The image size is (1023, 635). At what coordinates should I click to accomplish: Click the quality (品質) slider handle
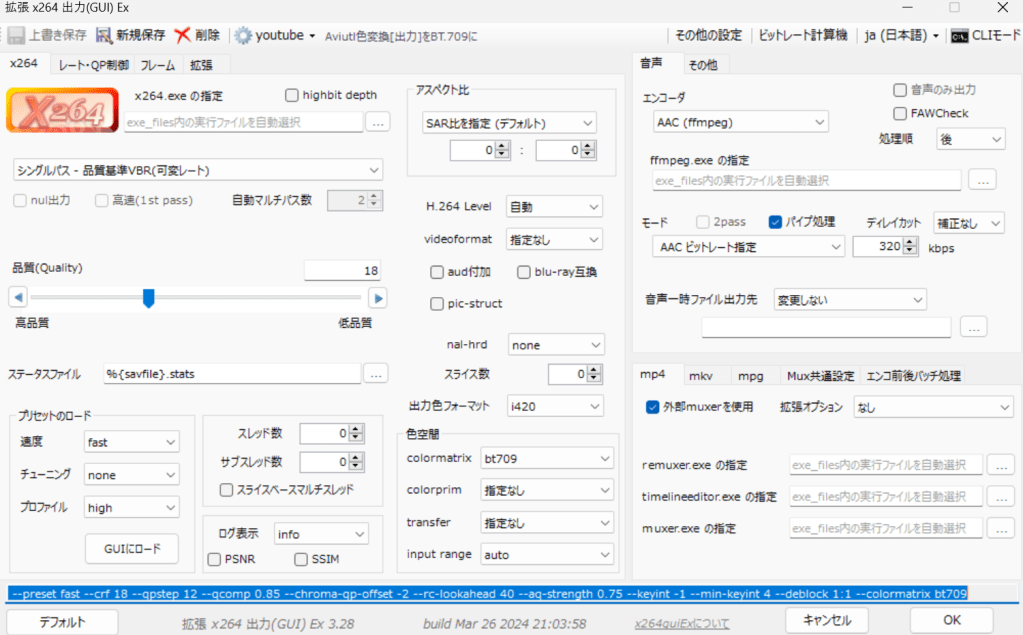tap(148, 297)
